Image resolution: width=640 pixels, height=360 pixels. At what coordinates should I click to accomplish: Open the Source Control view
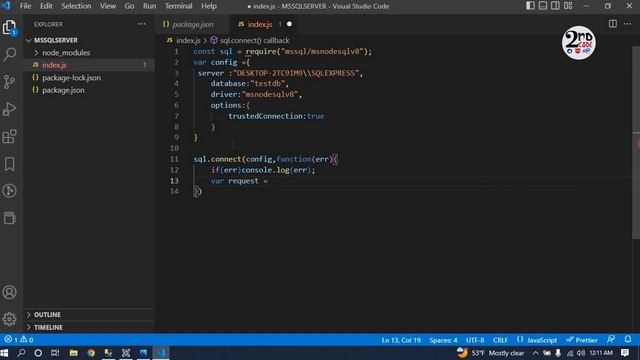click(x=9, y=82)
